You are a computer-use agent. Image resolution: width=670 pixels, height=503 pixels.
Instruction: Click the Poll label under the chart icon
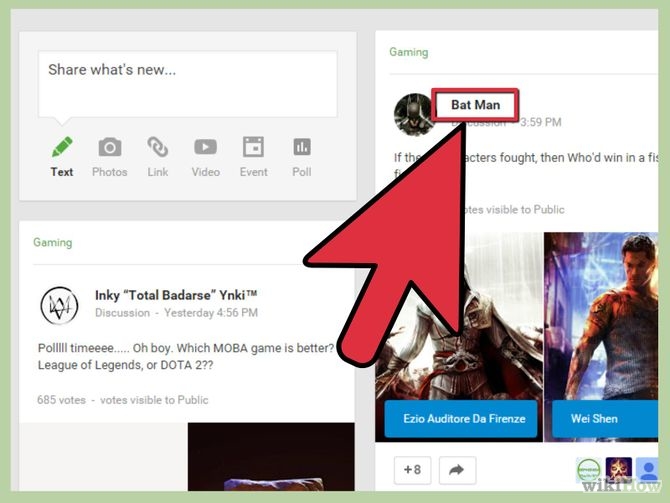[x=302, y=172]
